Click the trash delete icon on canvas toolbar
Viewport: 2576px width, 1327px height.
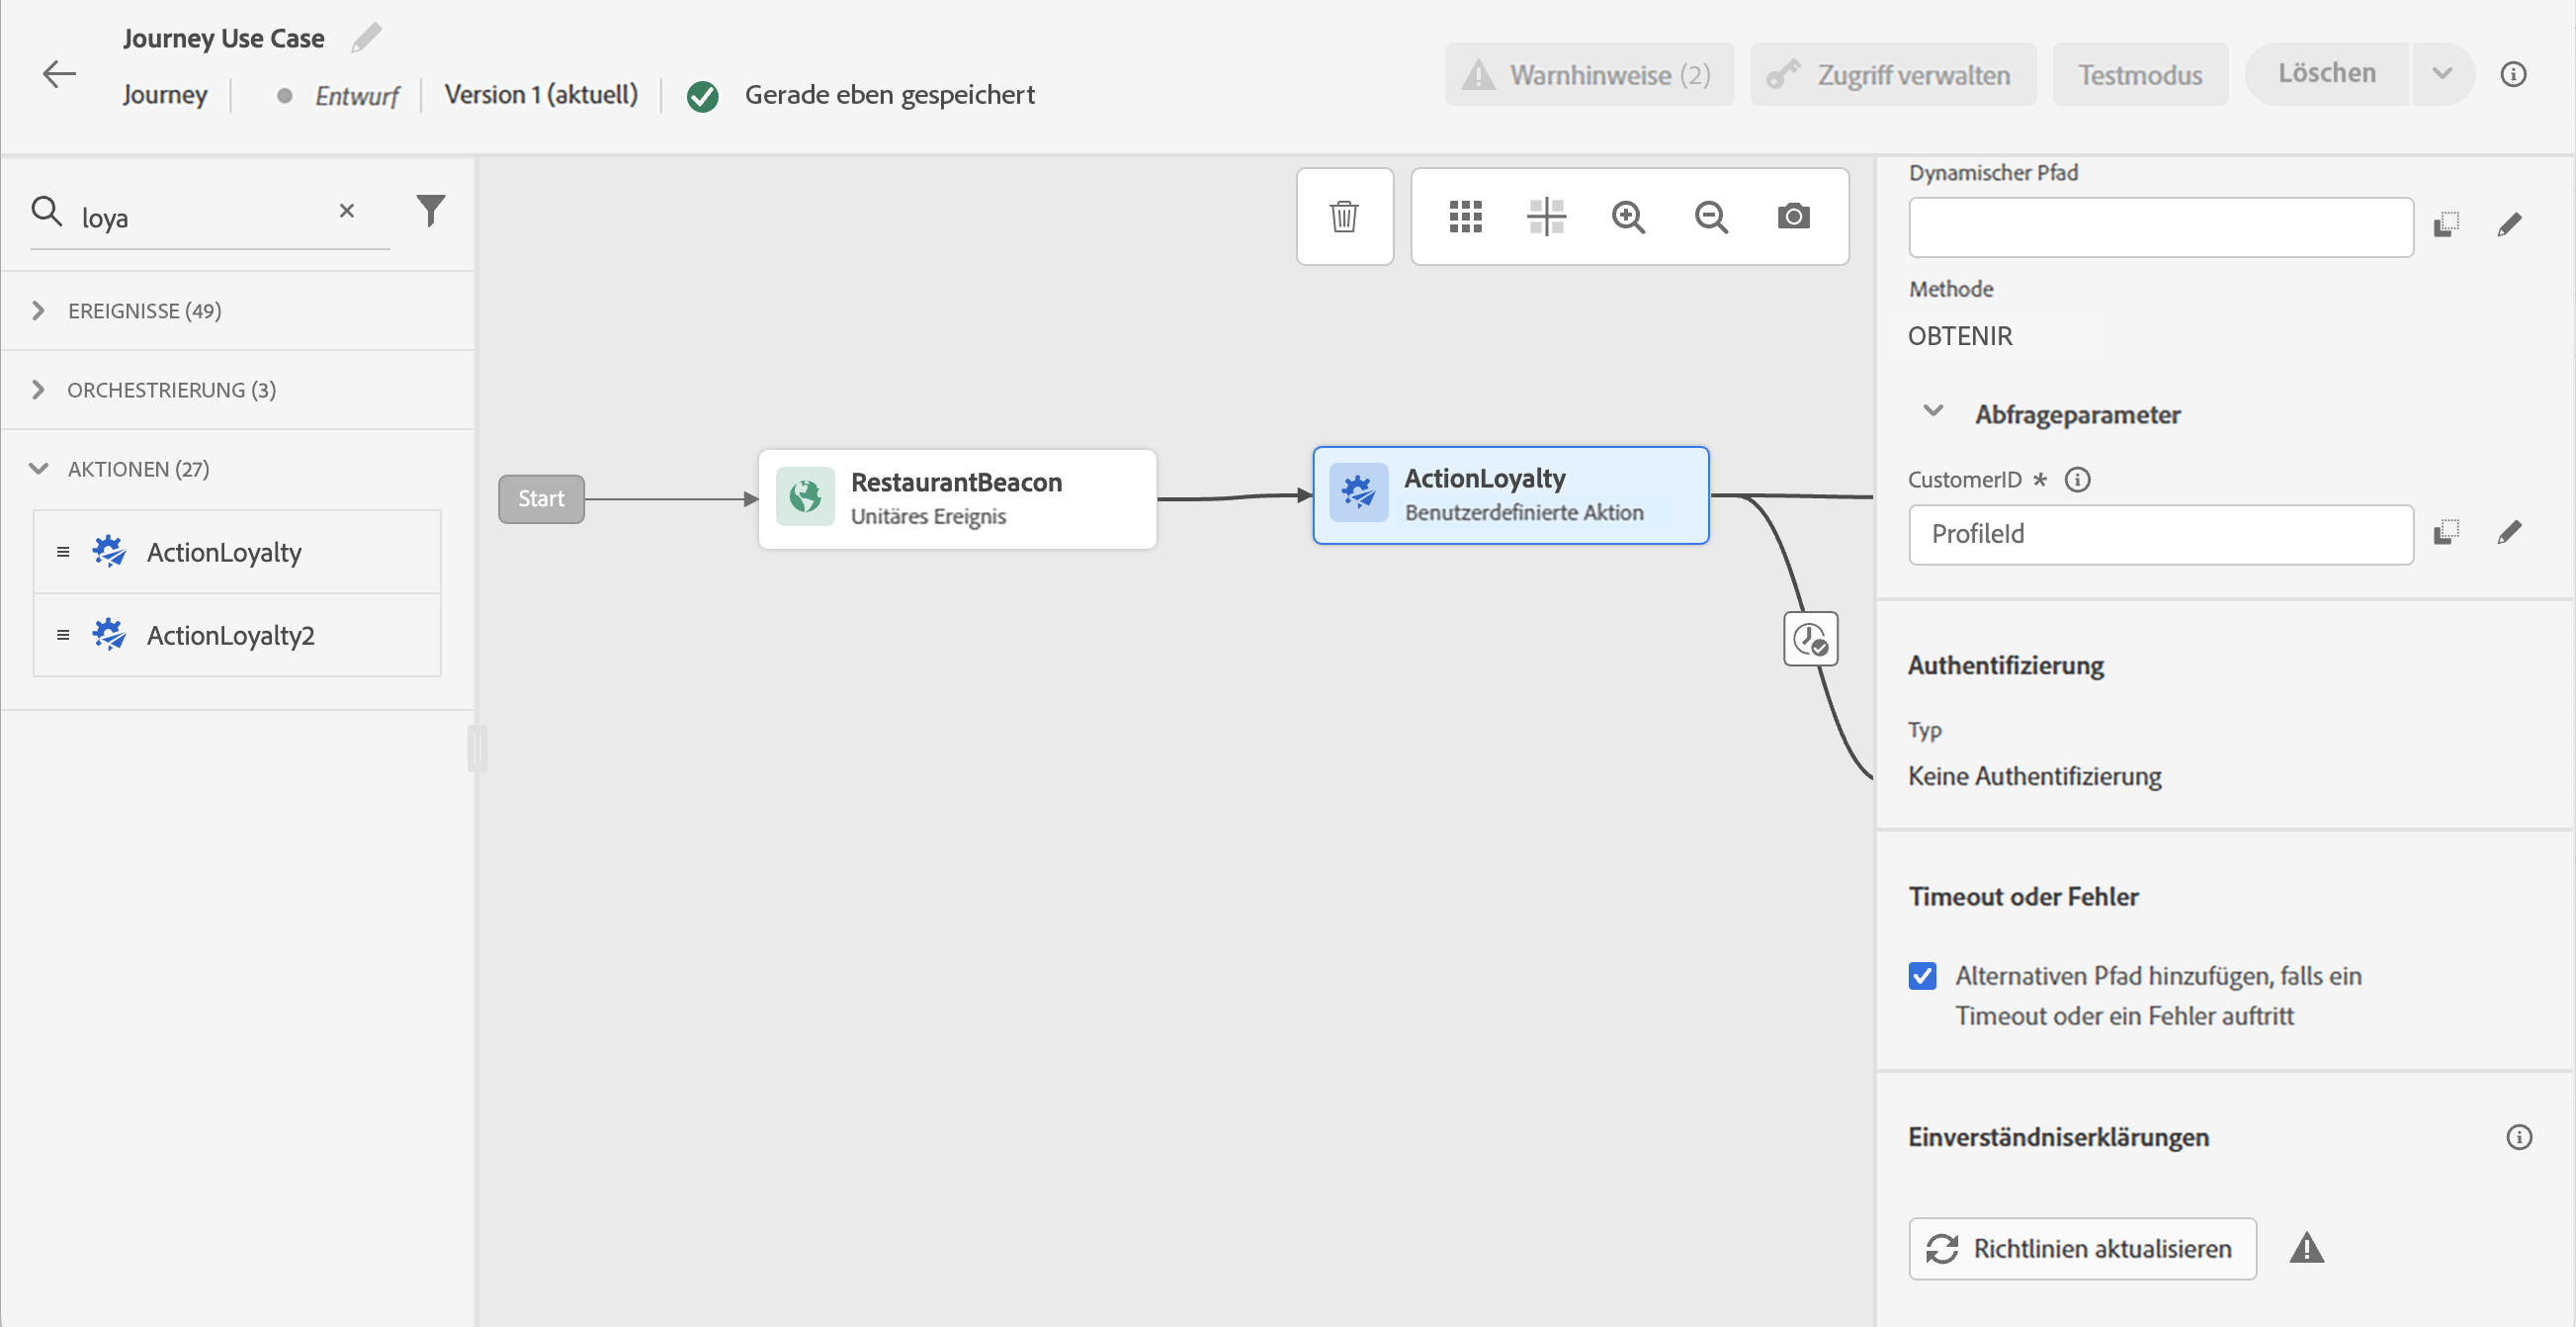tap(1344, 216)
